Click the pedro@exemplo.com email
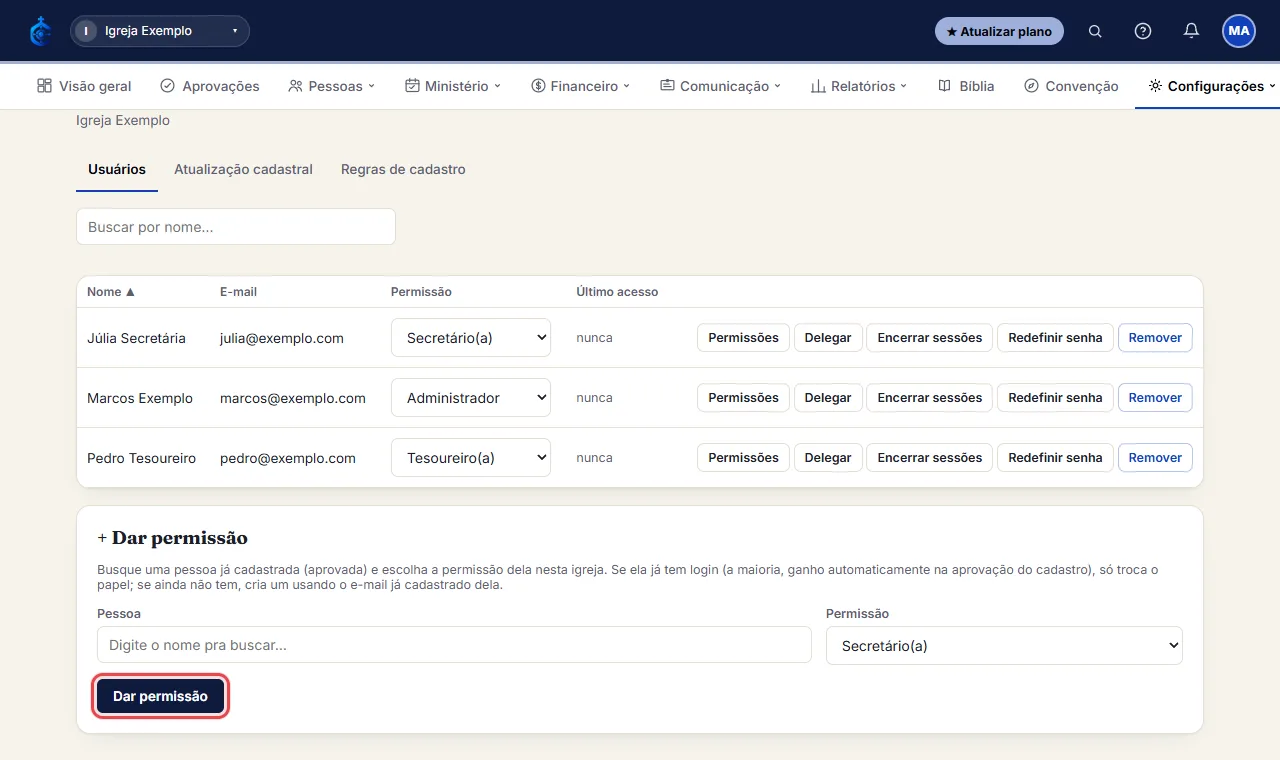This screenshot has height=760, width=1280. pos(288,458)
